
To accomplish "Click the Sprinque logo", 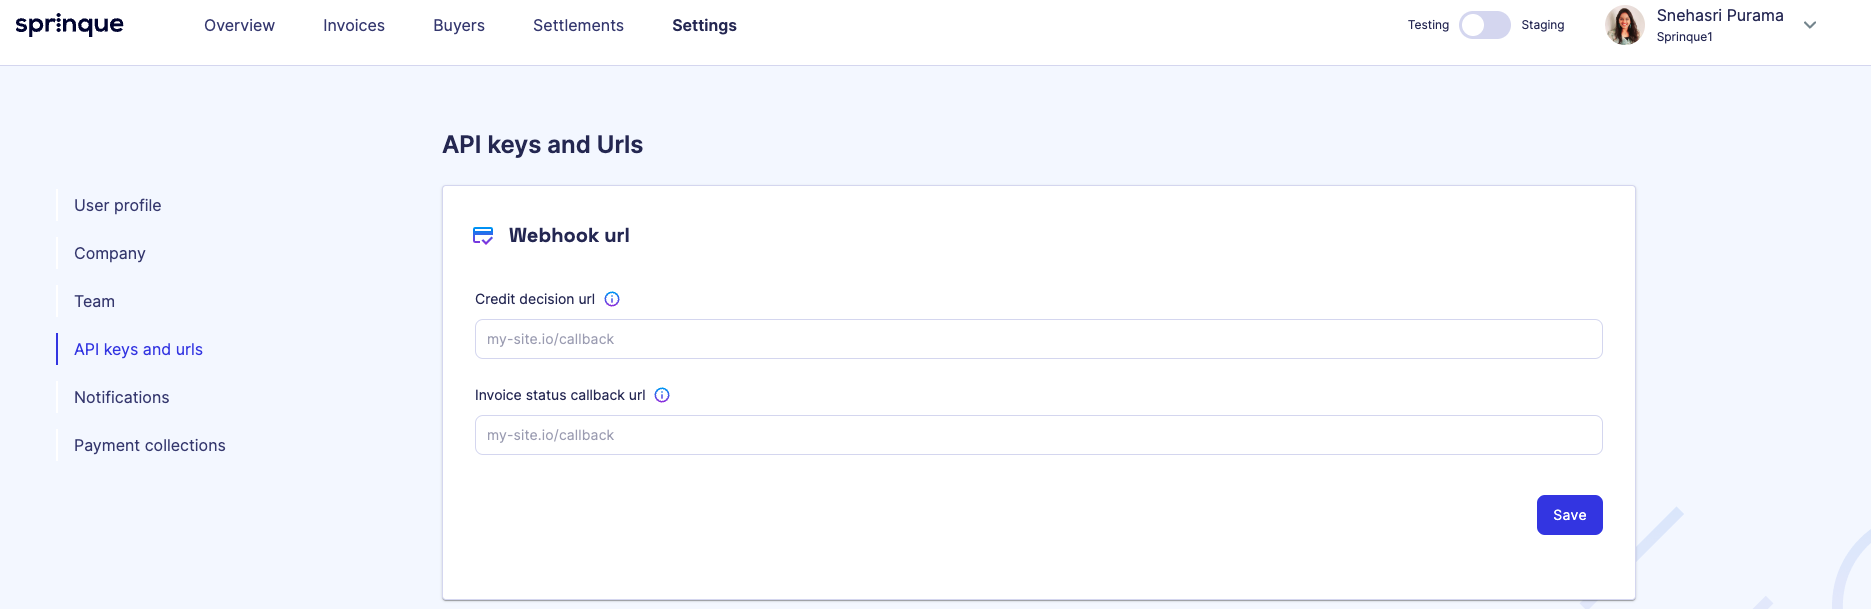I will coord(69,25).
